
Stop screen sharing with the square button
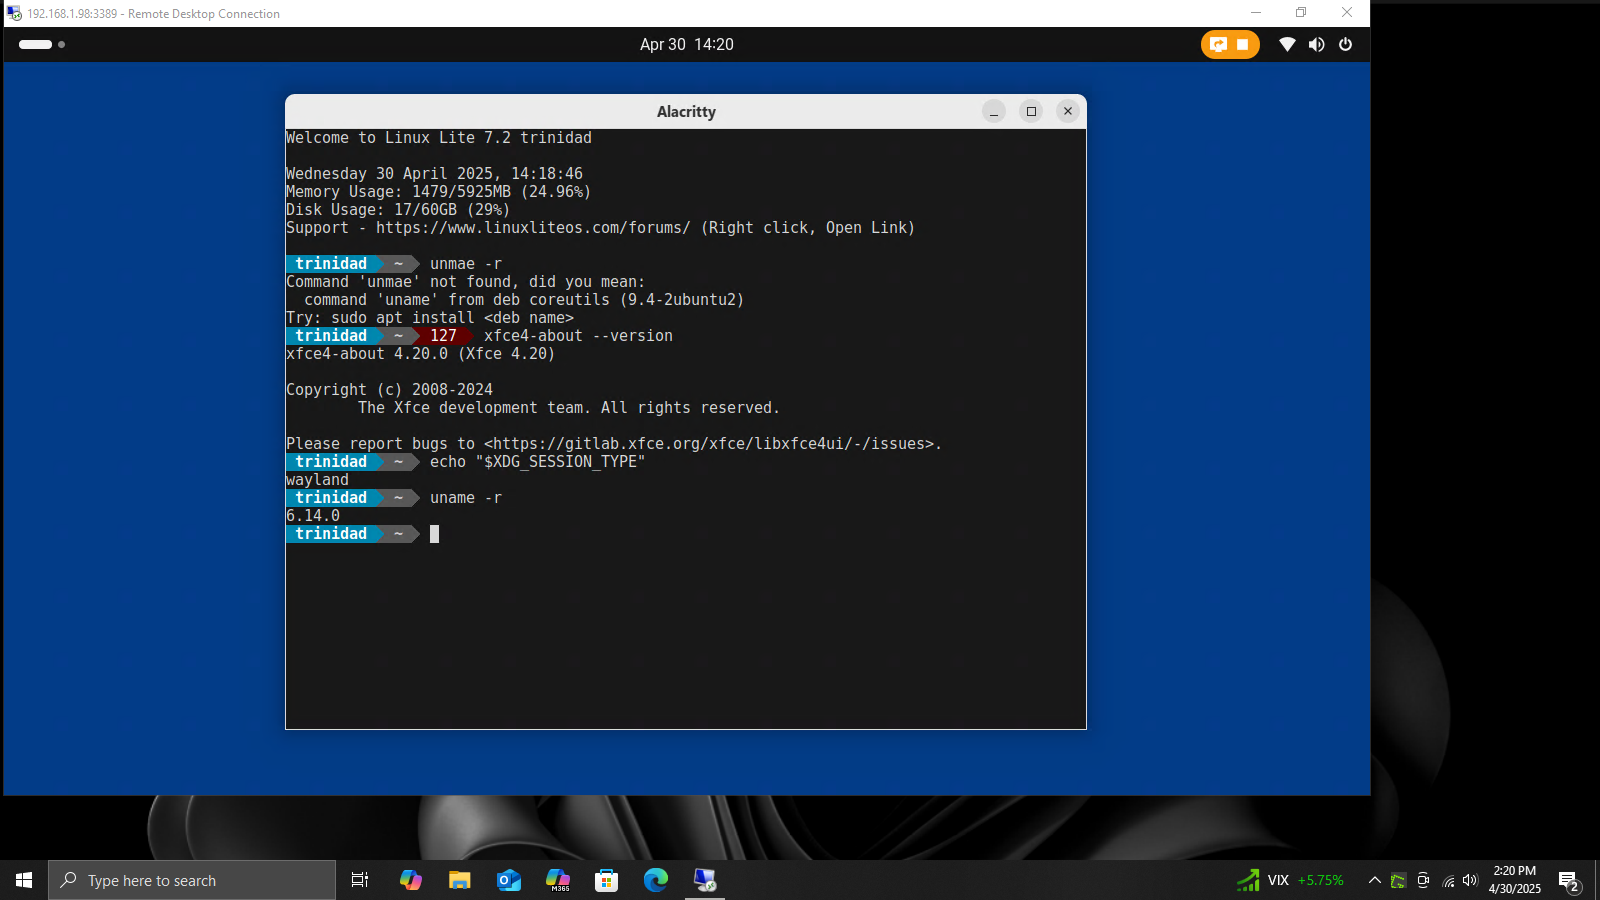[x=1243, y=44]
